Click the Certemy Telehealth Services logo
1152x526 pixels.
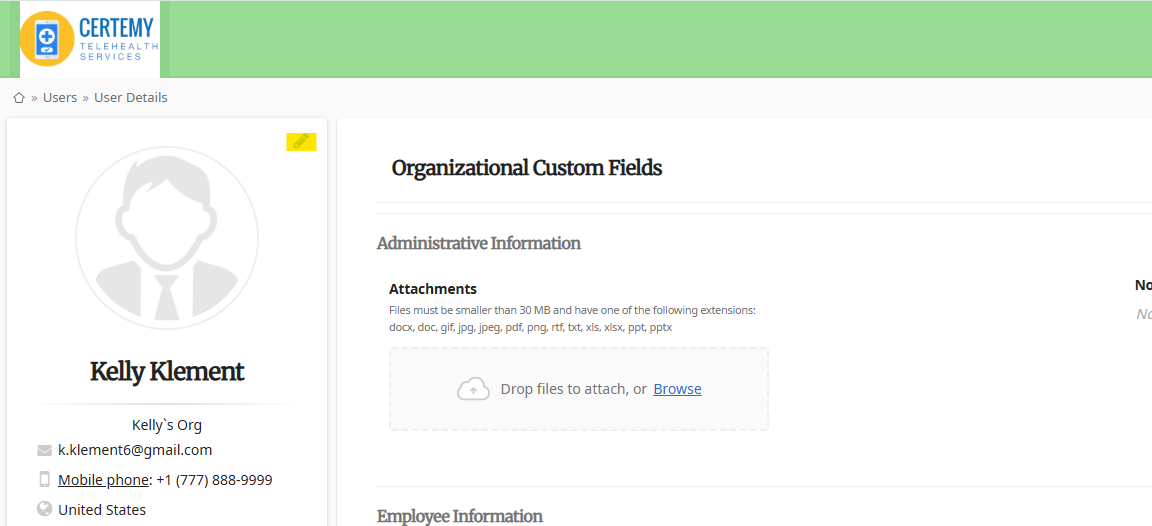click(x=90, y=40)
